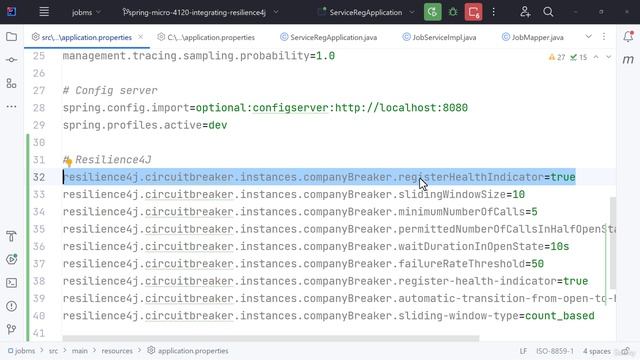
Task: Go to previous highlighted problem arrow
Action: (x=596, y=57)
